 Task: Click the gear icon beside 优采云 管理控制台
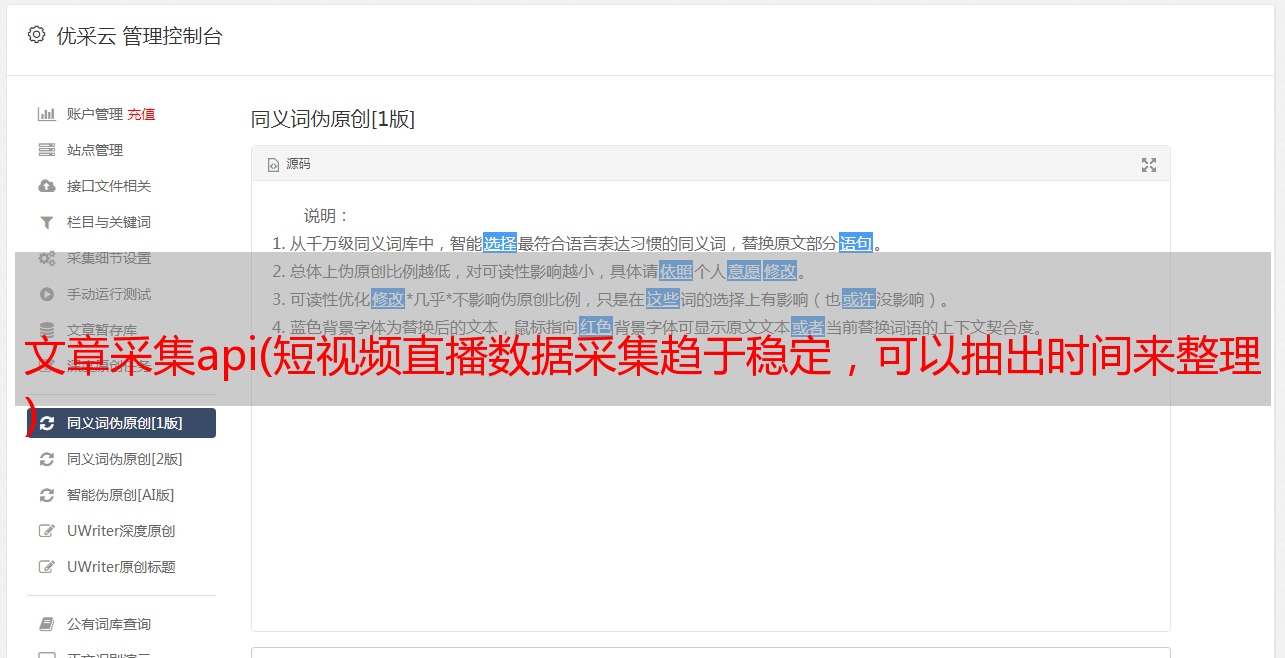coord(36,35)
